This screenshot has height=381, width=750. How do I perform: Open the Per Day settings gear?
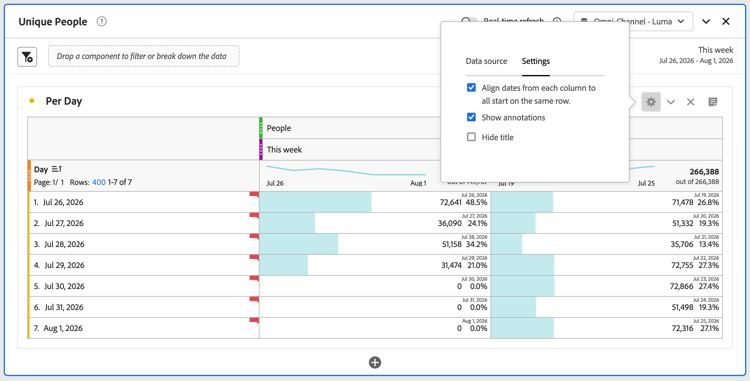651,102
